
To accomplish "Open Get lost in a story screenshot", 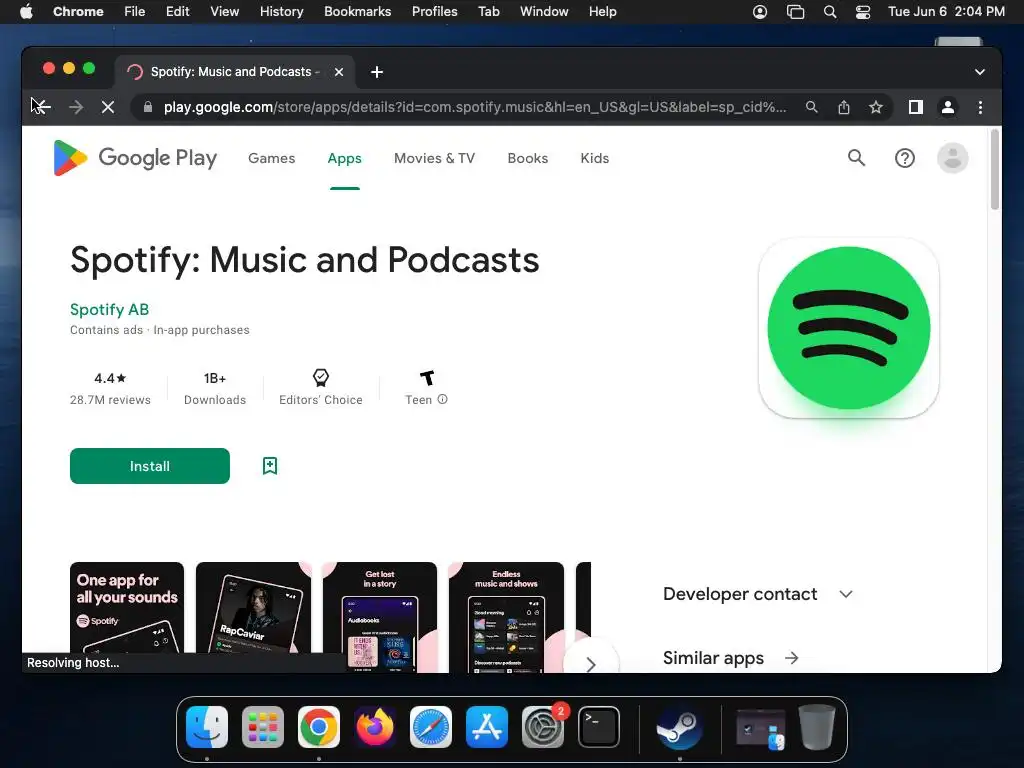I will click(x=379, y=617).
